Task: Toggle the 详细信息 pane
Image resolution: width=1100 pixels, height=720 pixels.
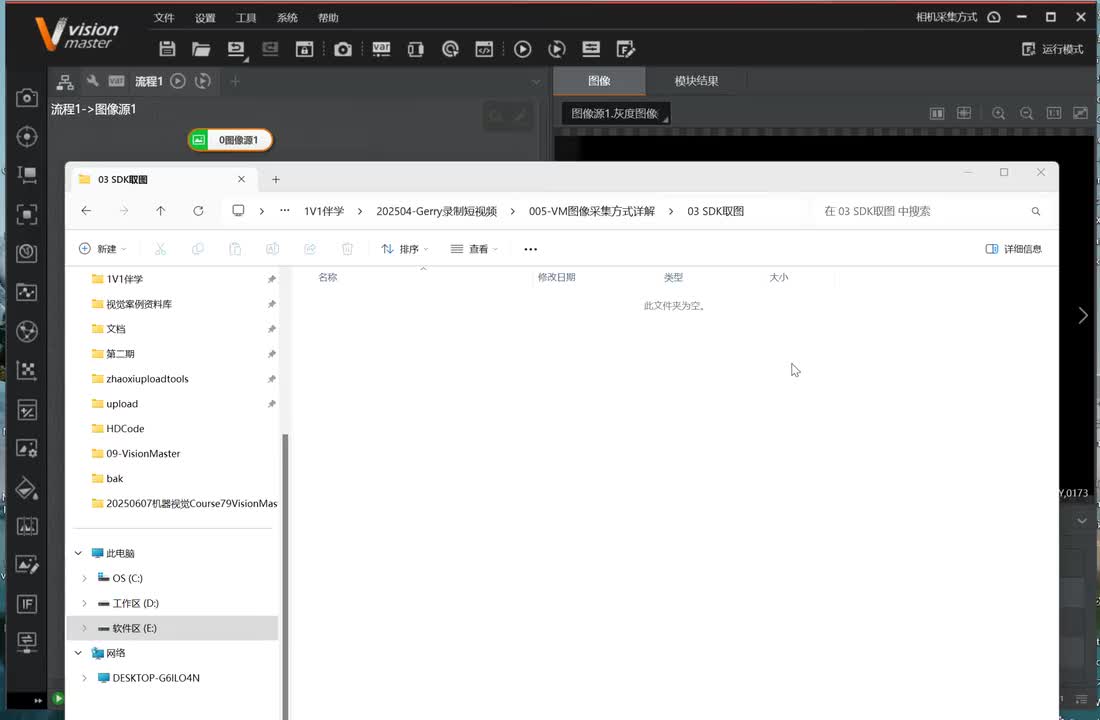Action: point(1014,249)
